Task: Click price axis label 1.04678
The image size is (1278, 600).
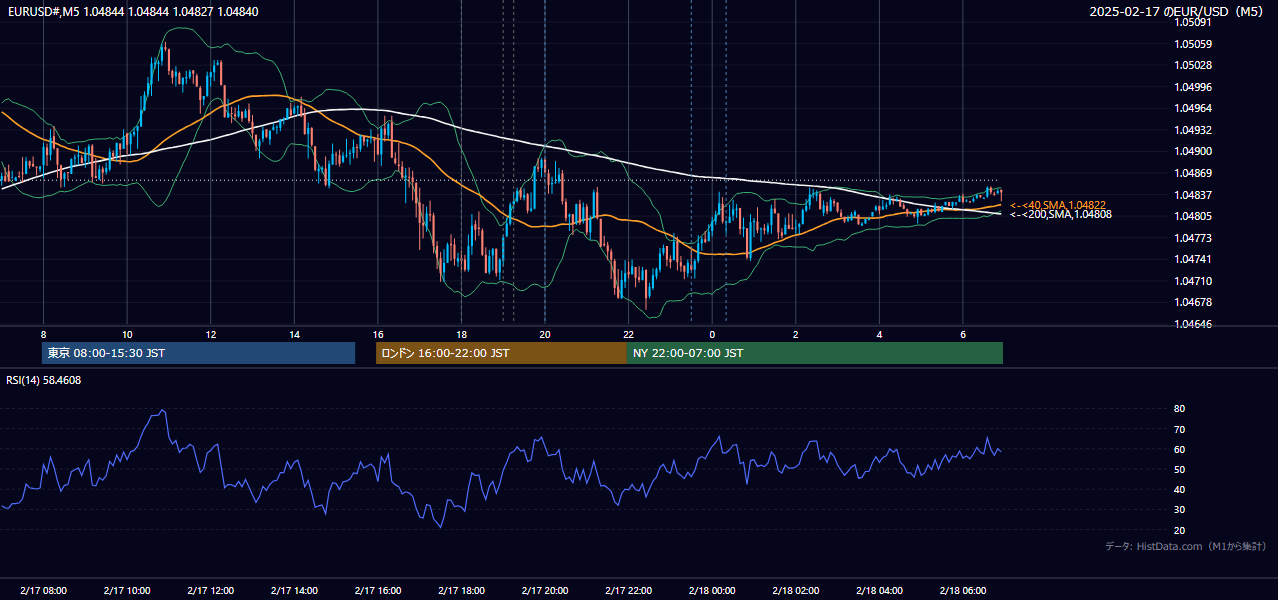Action: coord(1193,302)
